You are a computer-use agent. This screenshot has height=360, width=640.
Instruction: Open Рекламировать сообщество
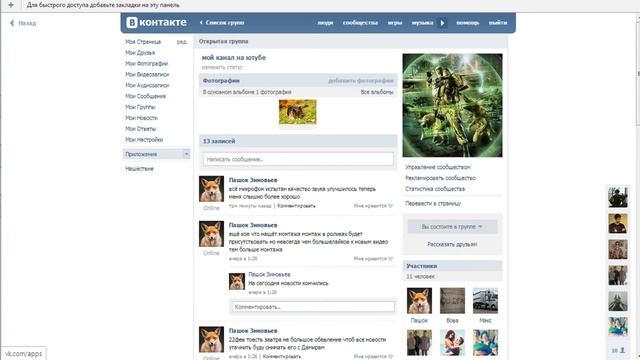440,178
